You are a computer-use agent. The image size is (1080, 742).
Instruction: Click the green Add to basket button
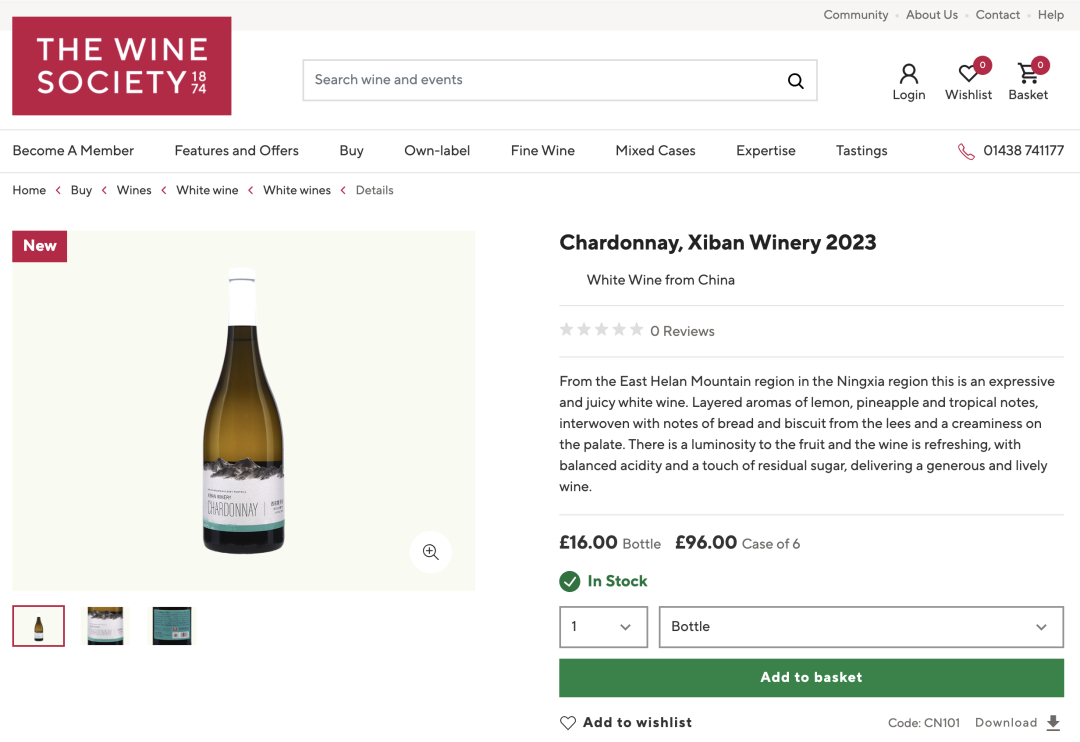[811, 678]
